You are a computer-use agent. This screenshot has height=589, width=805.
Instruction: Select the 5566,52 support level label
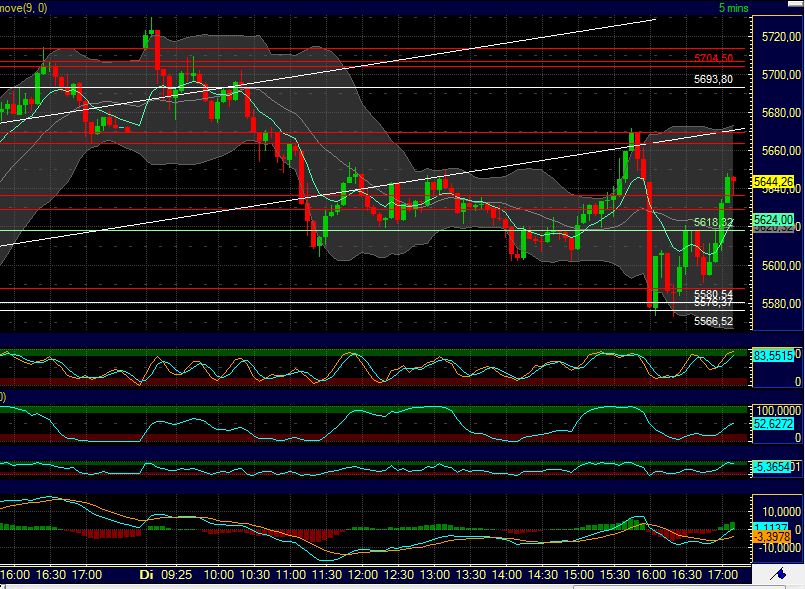coord(714,322)
